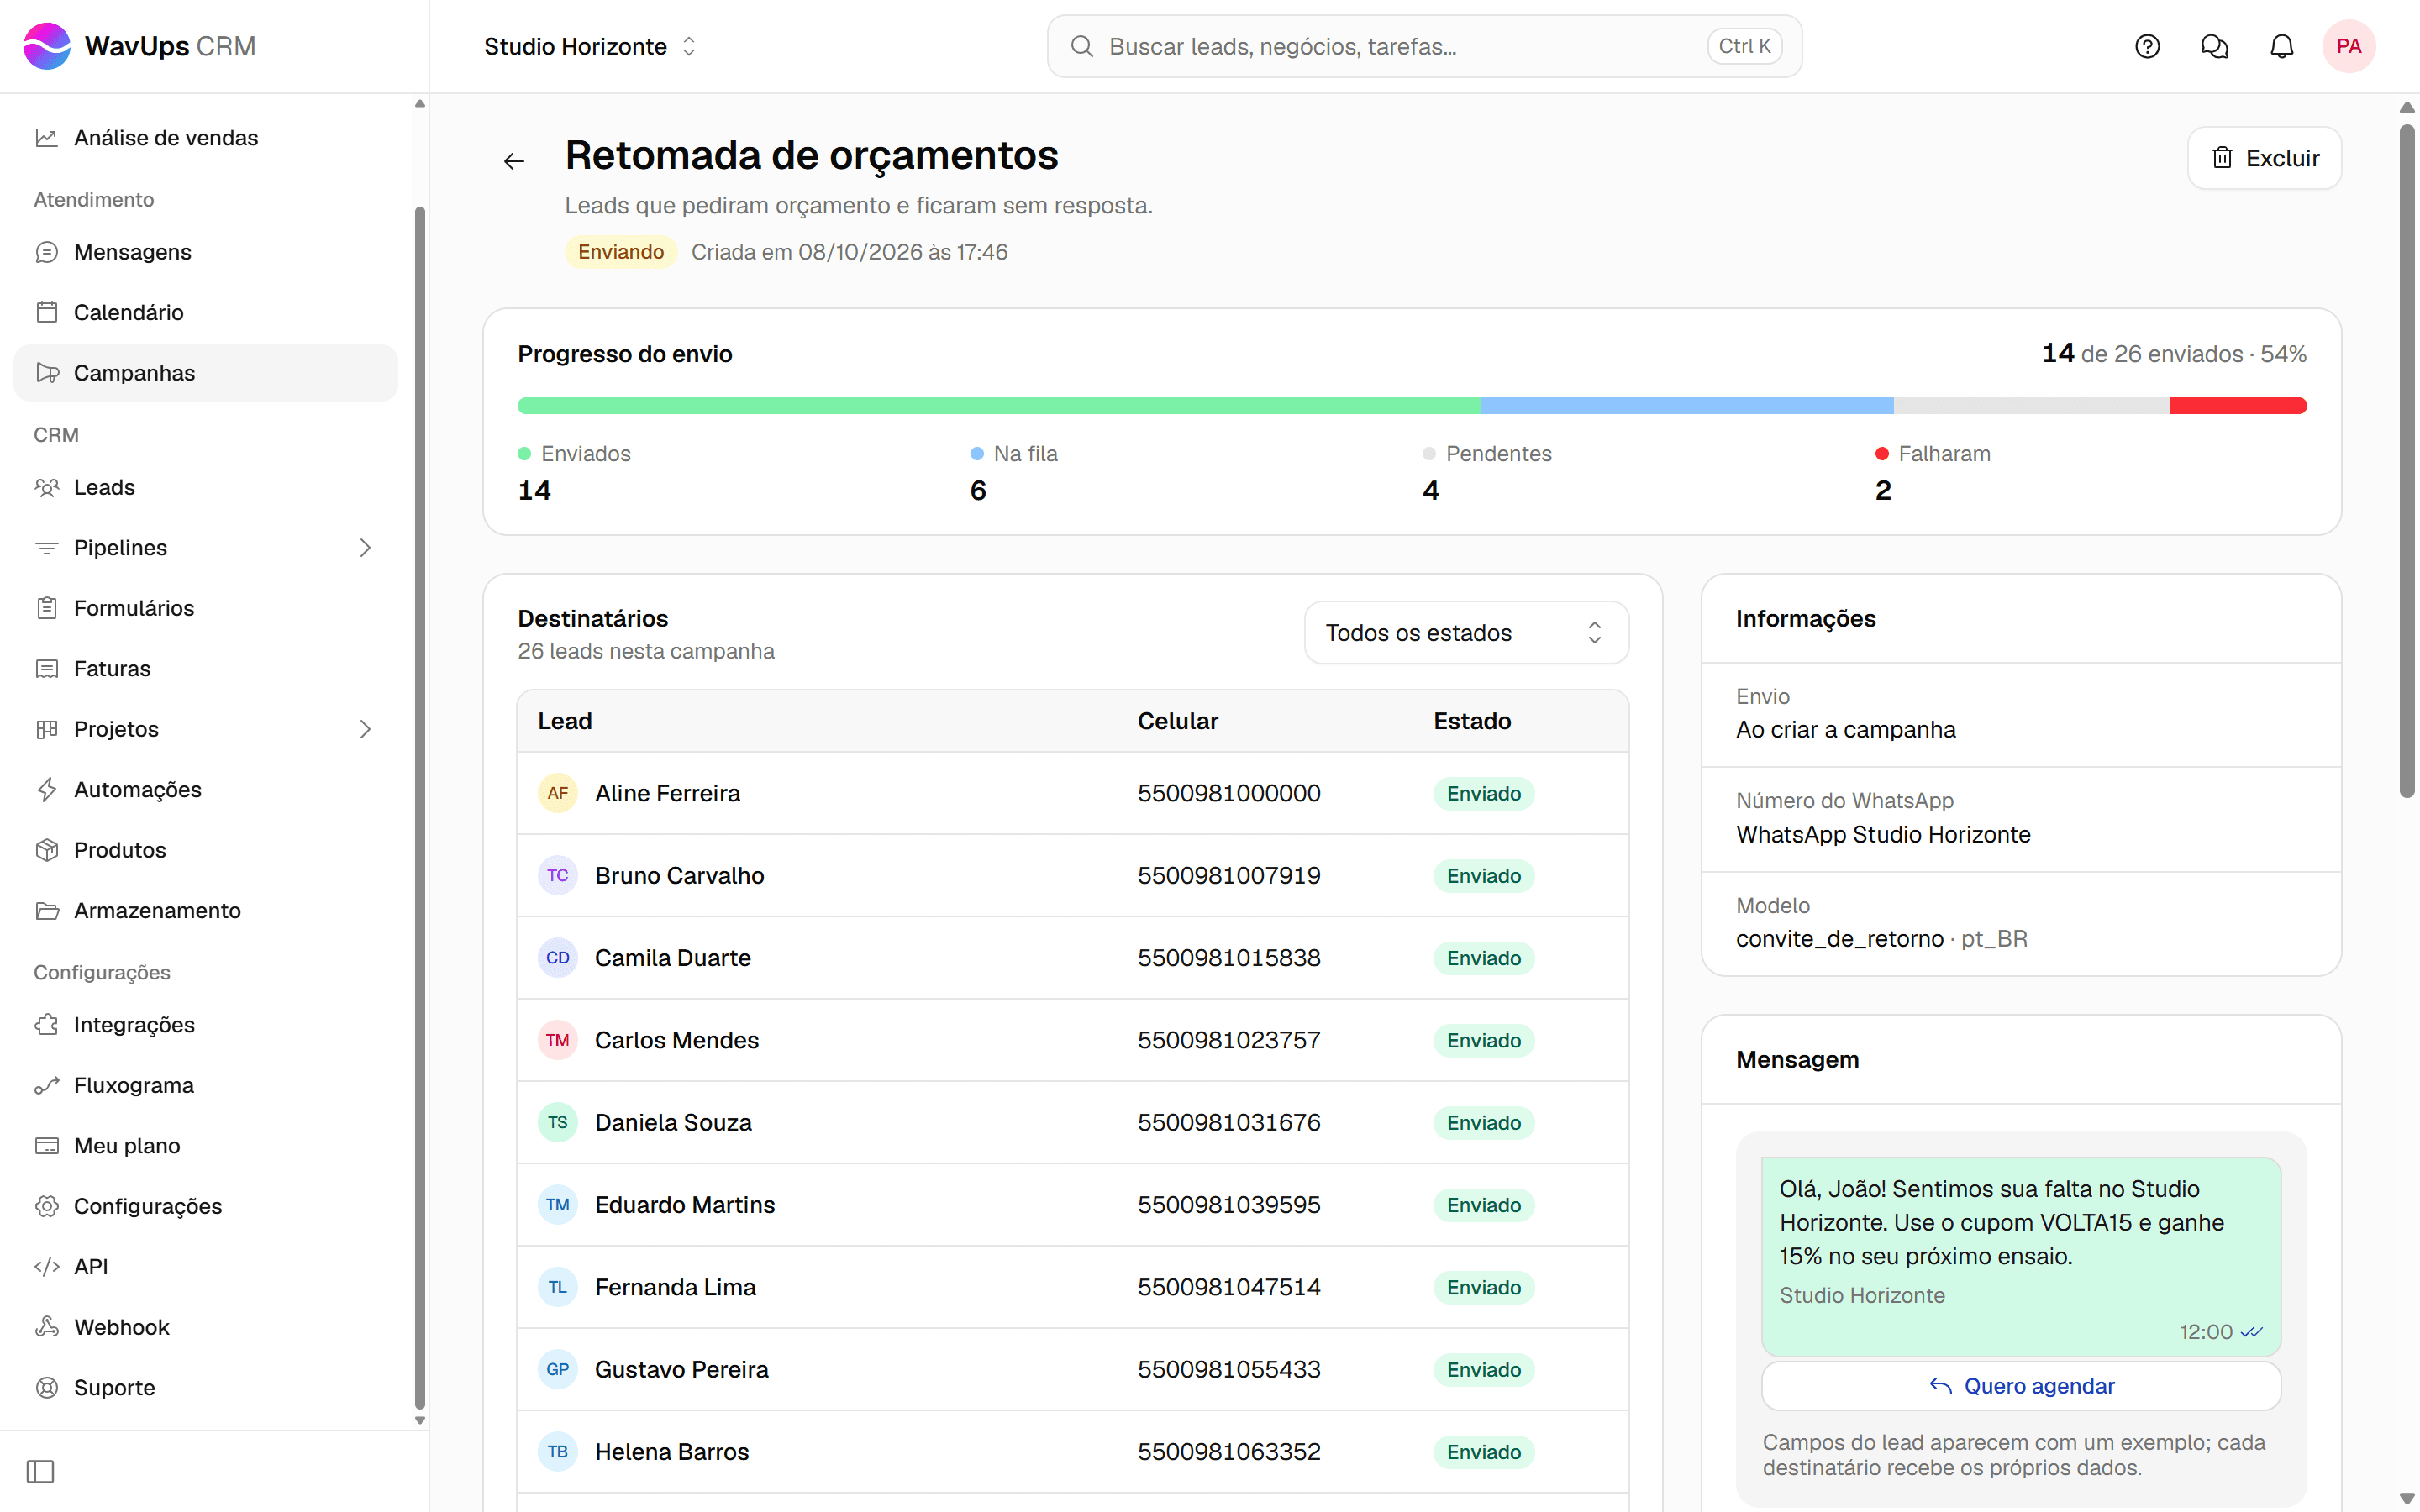Open the chat conversations icon
Viewport: 2420px width, 1512px height.
[2214, 46]
